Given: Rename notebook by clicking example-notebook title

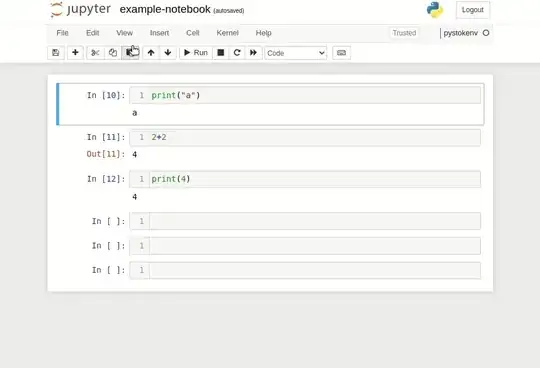Looking at the screenshot, I should coord(165,9).
